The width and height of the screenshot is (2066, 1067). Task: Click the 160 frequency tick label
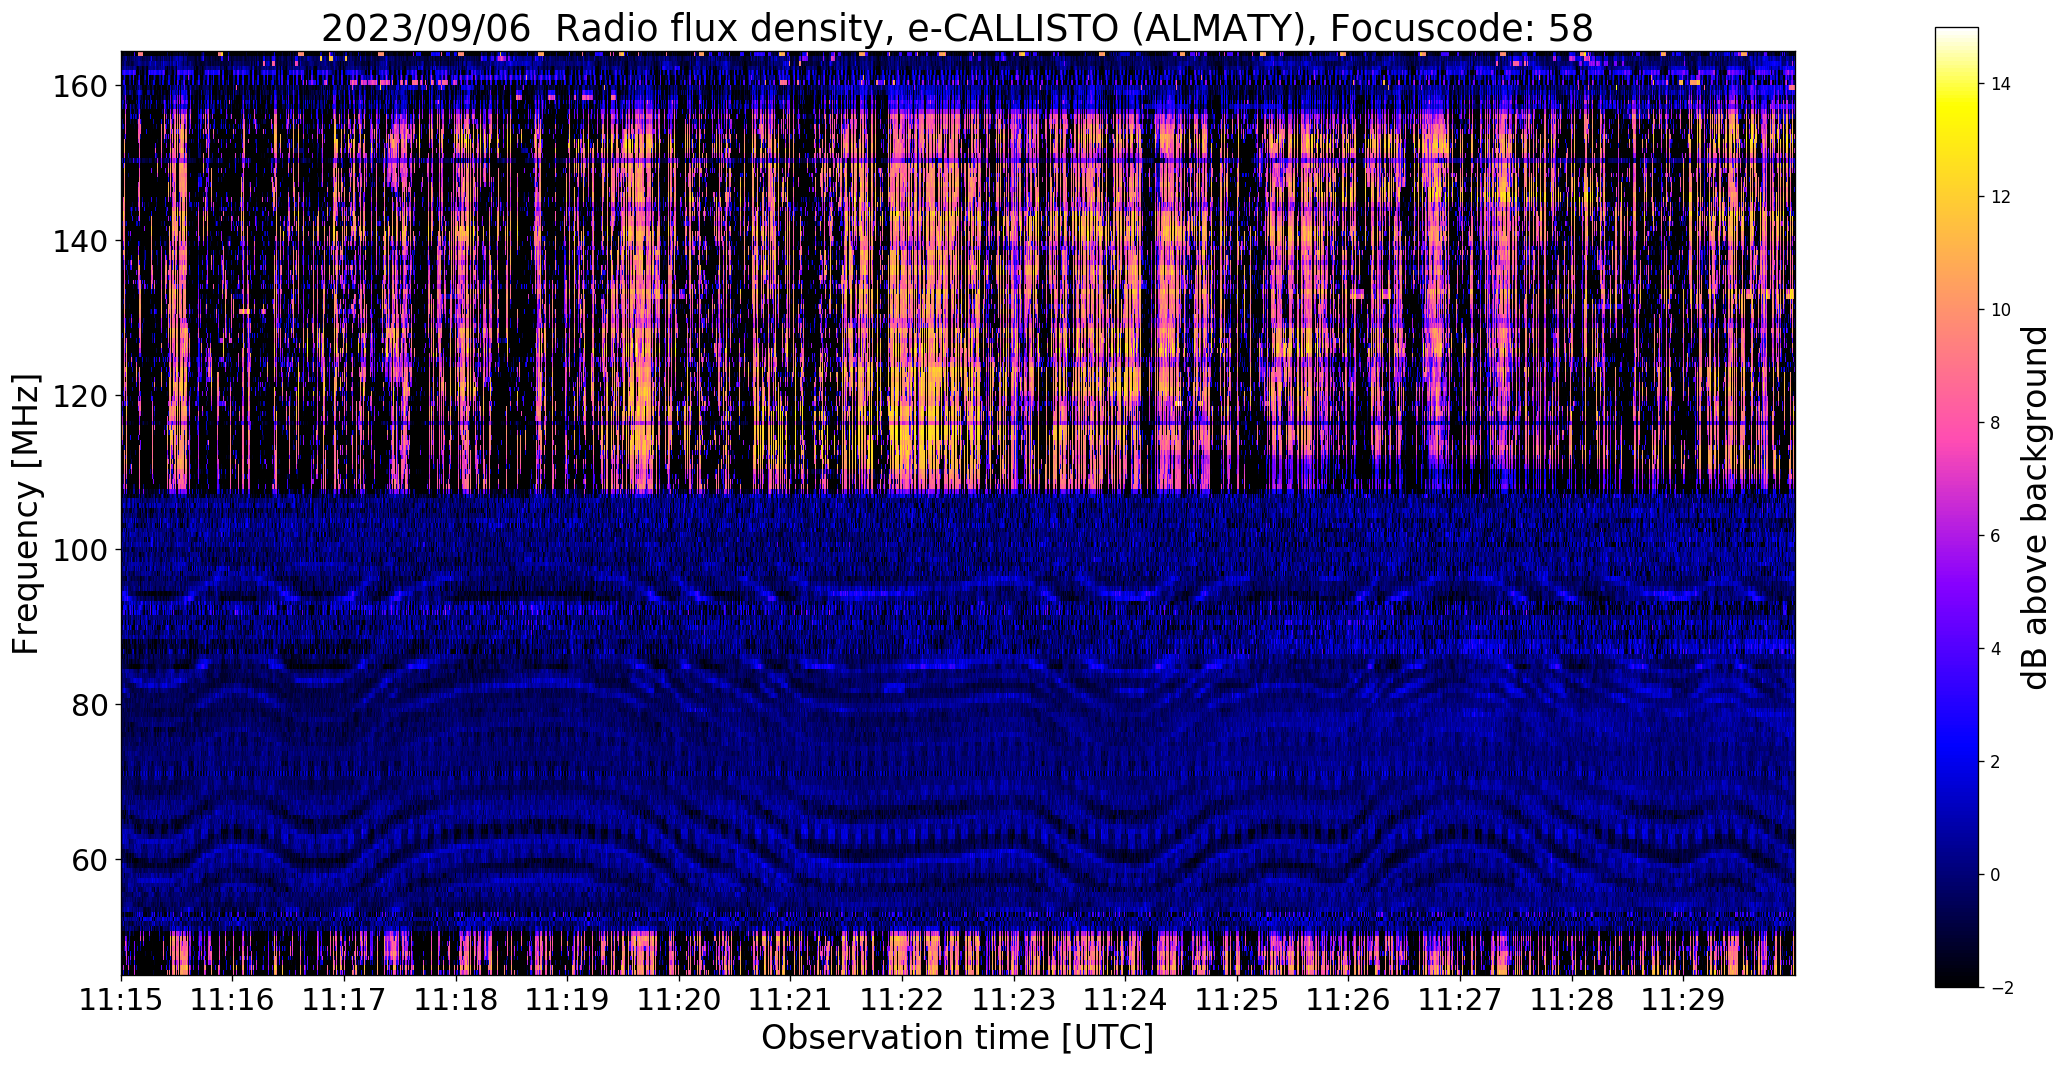pyautogui.click(x=79, y=87)
